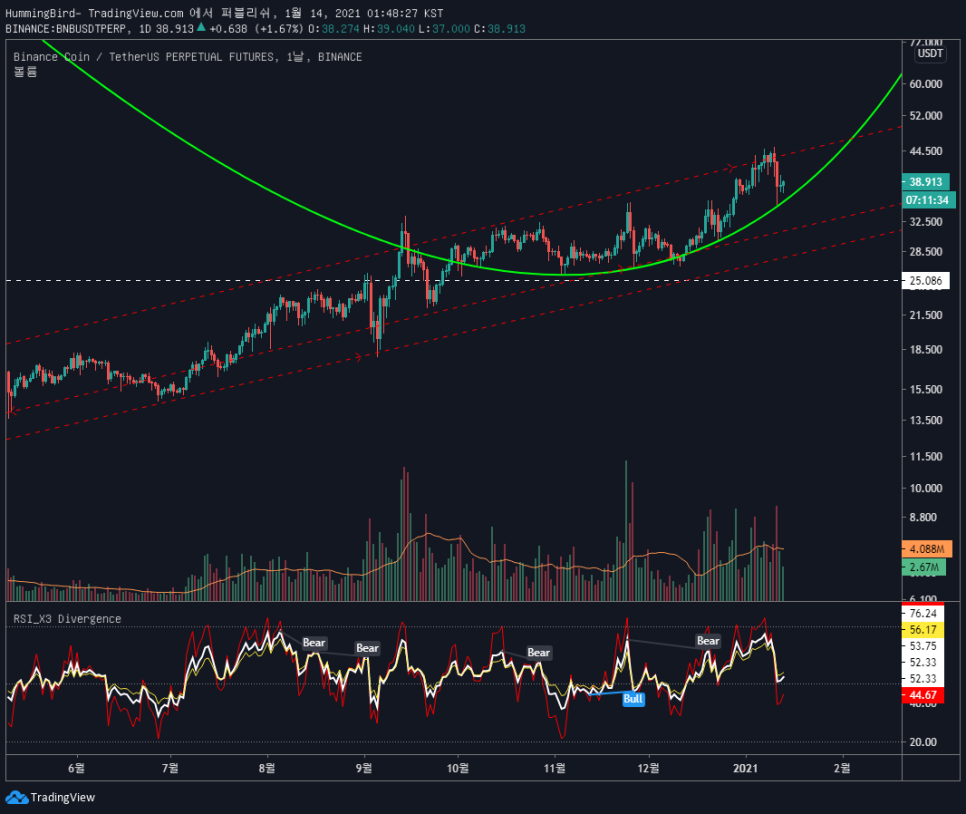The width and height of the screenshot is (966, 814).
Task: Select the RSI_X3 Divergence indicator title
Action: [x=67, y=619]
